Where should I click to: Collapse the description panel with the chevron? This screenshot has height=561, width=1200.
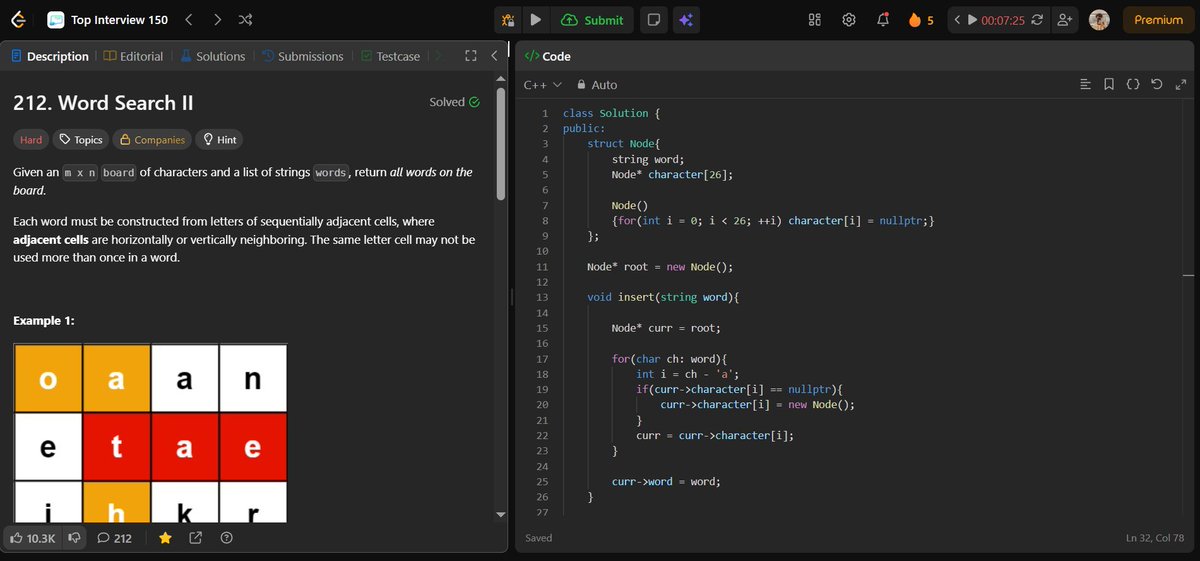(x=494, y=56)
